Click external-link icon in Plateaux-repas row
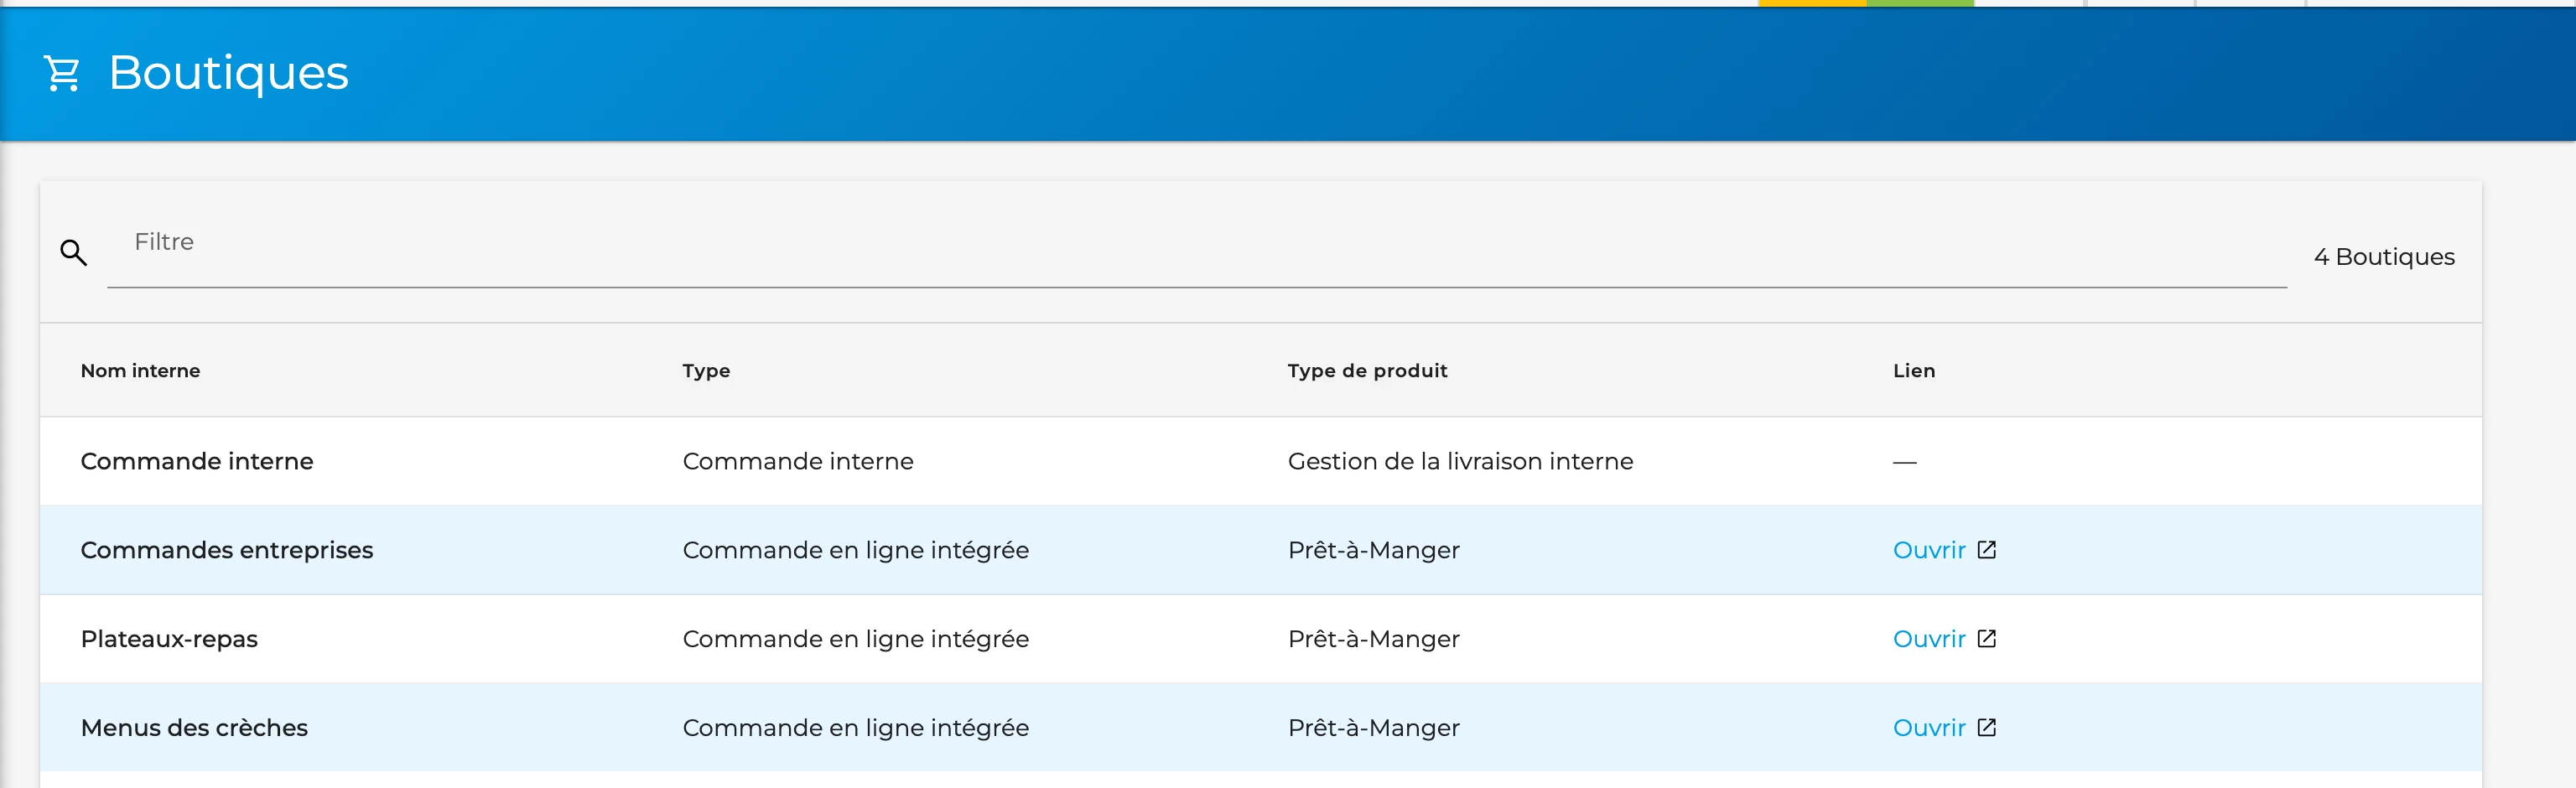This screenshot has height=788, width=2576. tap(1986, 639)
